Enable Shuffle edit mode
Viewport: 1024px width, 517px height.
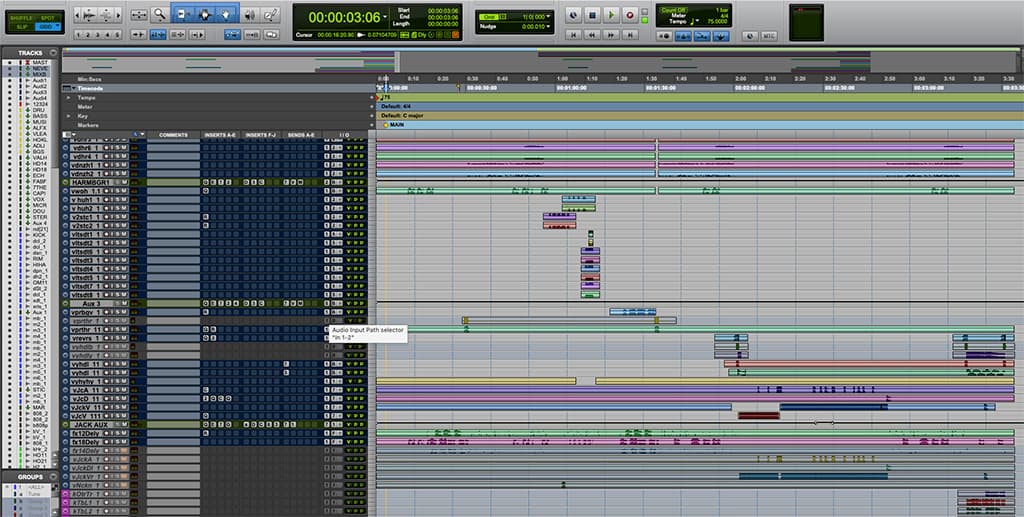pyautogui.click(x=21, y=18)
